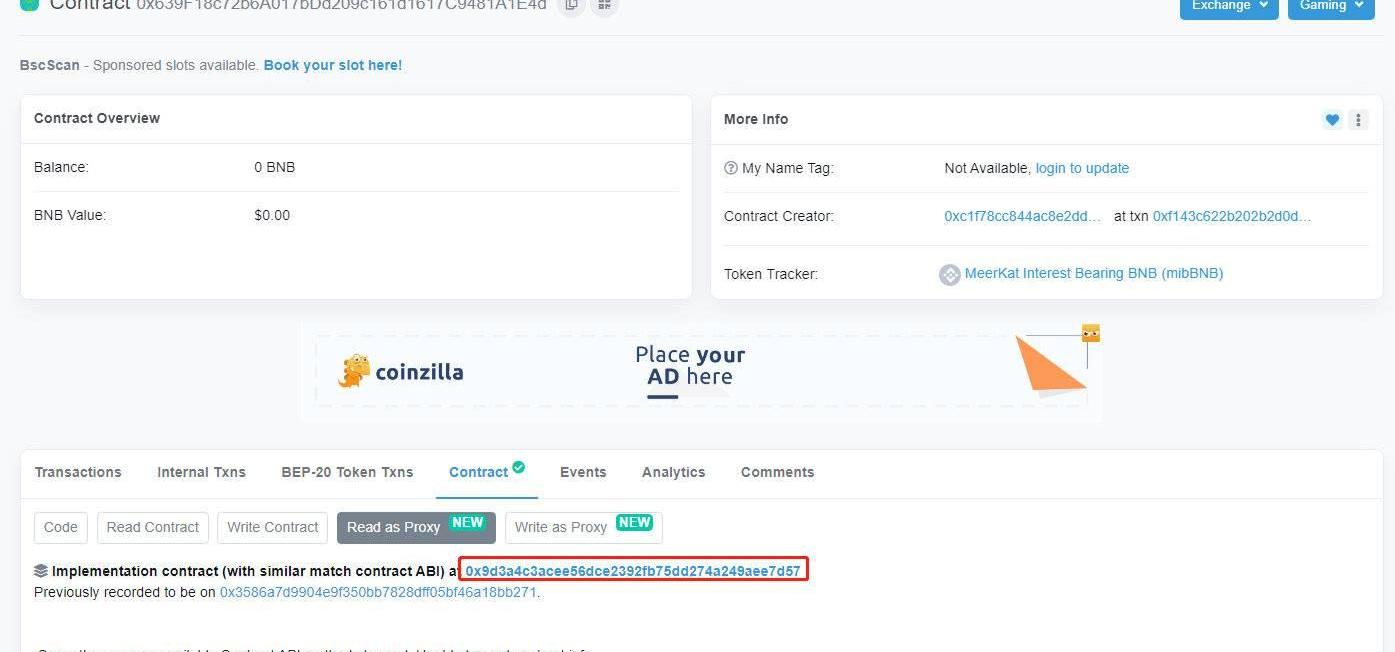This screenshot has width=1395, height=652.
Task: Open Read Contract view
Action: (153, 527)
